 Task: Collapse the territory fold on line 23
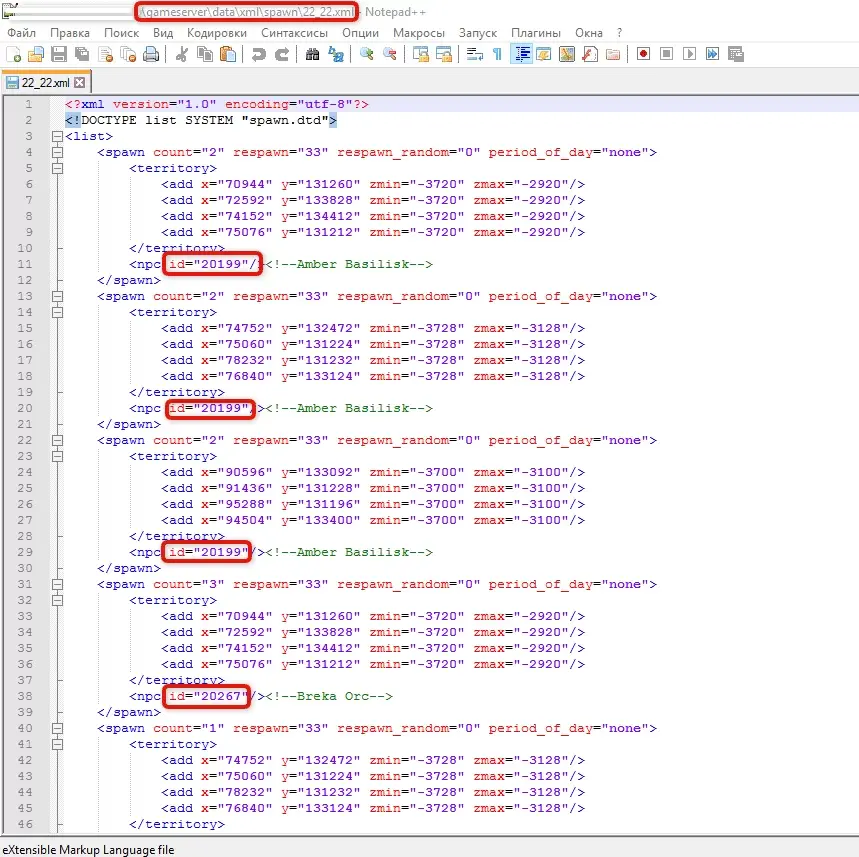tap(57, 456)
